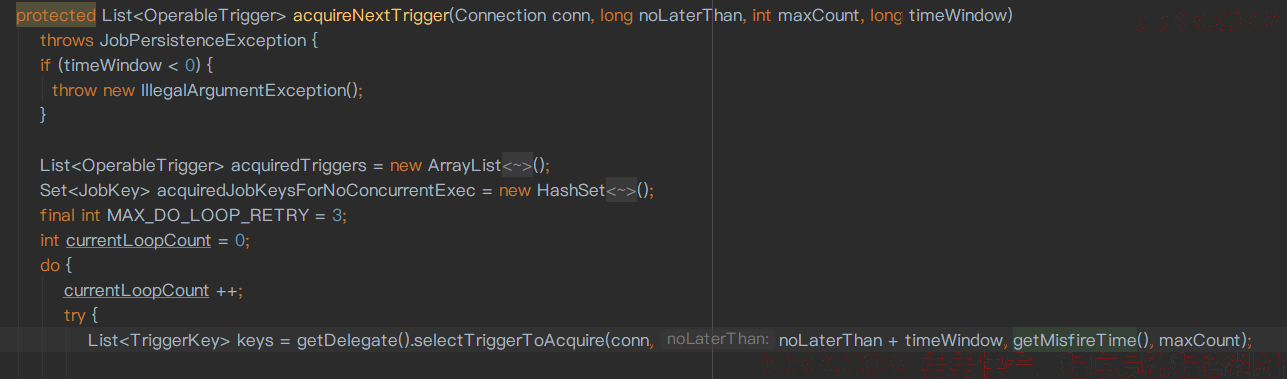The width and height of the screenshot is (1287, 379).
Task: Click the noLaterThan: inlay parameter hint
Action: click(718, 340)
